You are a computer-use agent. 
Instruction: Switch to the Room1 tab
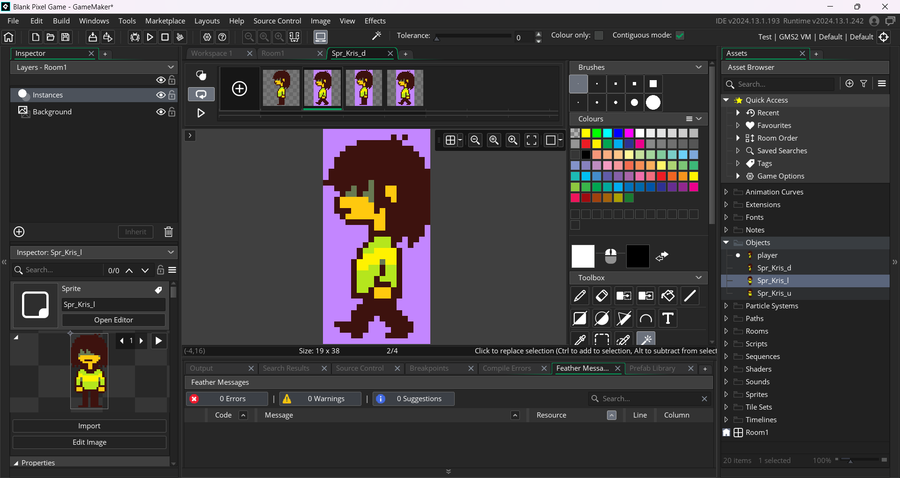coord(273,53)
